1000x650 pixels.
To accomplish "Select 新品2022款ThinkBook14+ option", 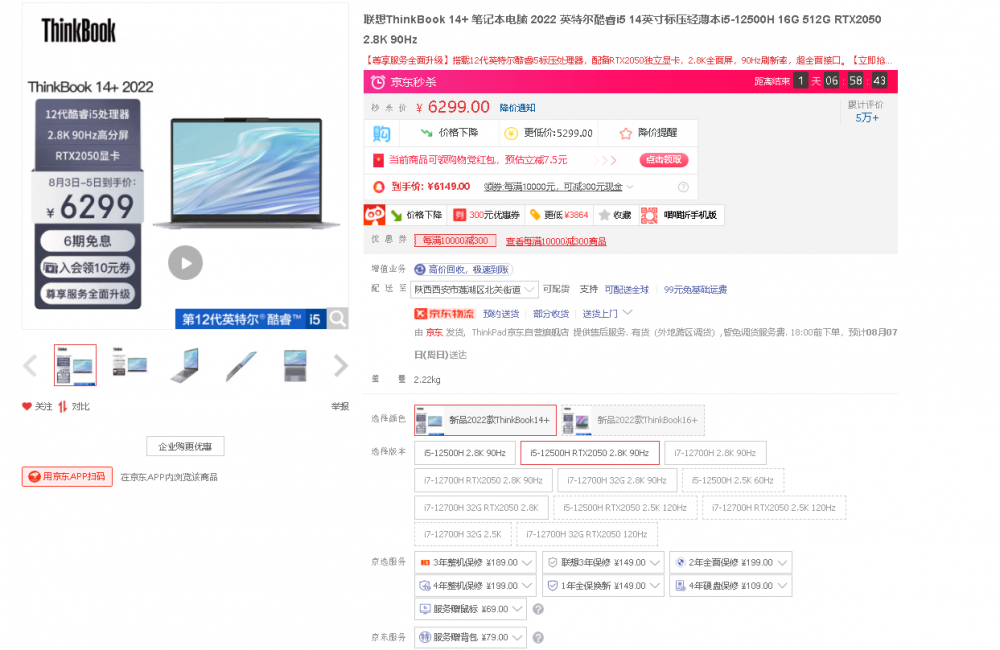I will point(485,420).
